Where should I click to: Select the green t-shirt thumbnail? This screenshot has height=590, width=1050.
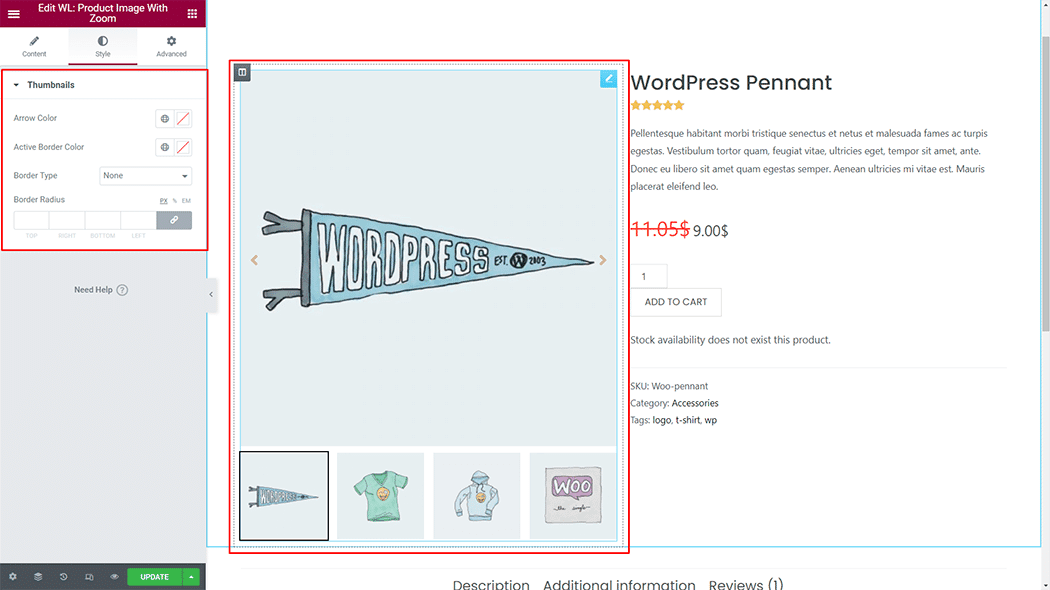pos(380,495)
